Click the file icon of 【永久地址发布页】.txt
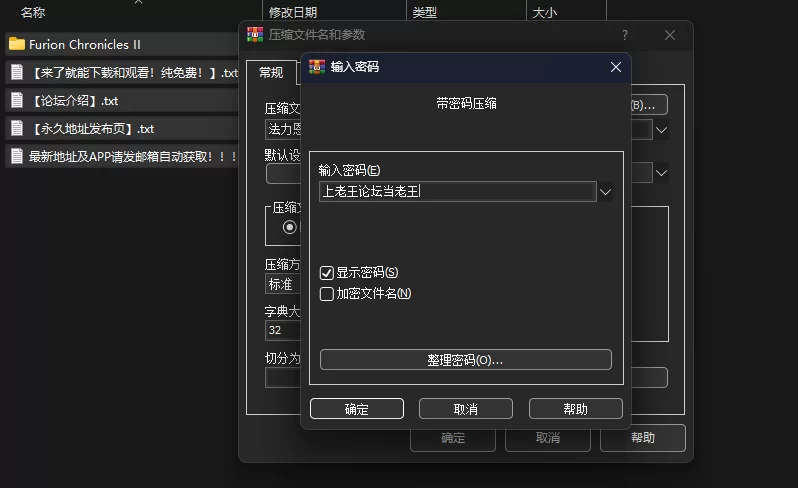 [17, 128]
